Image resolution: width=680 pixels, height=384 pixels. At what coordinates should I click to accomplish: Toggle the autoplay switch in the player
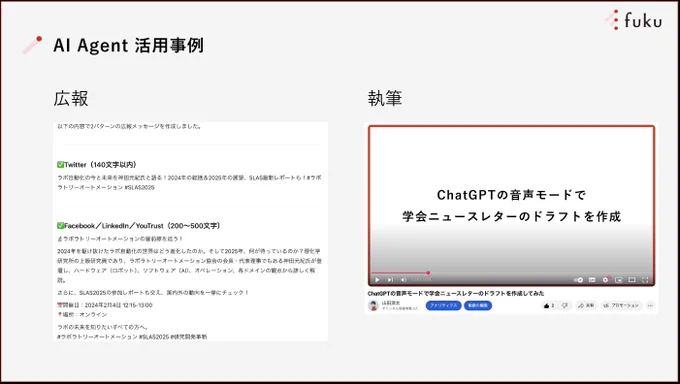578,280
